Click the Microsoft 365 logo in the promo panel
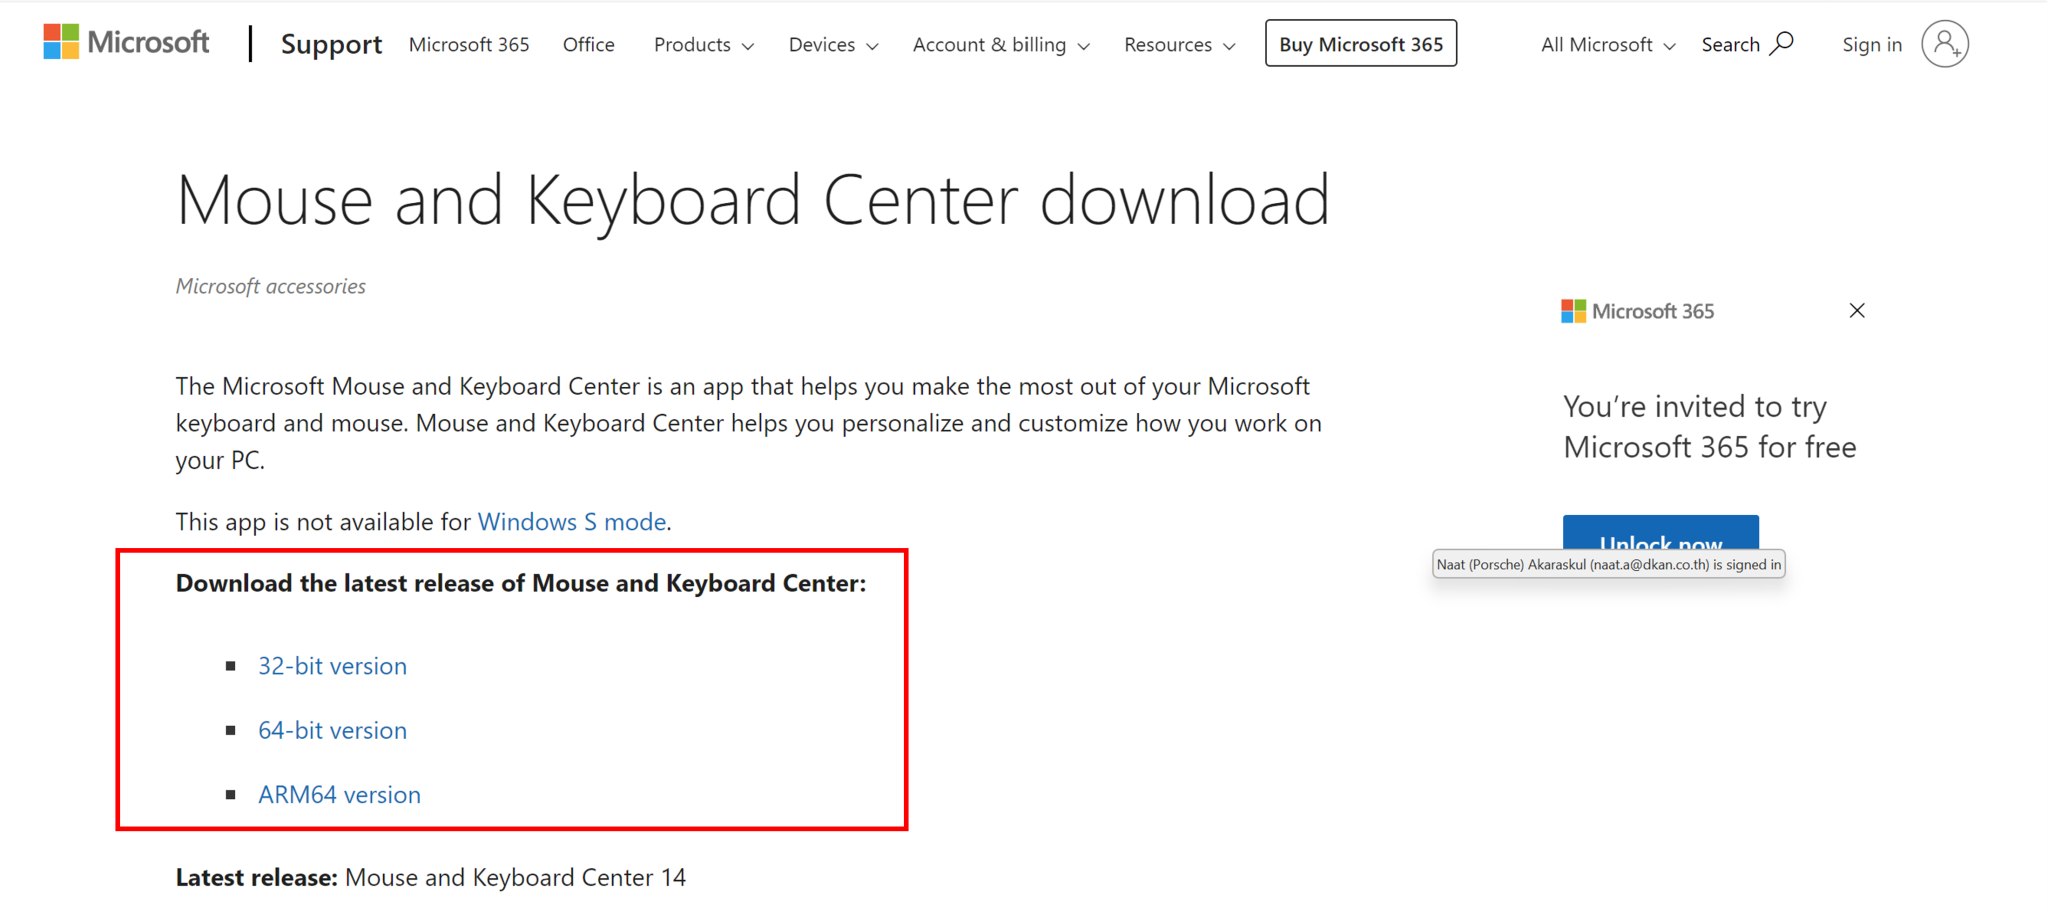Viewport: 2048px width, 915px height. click(1637, 310)
